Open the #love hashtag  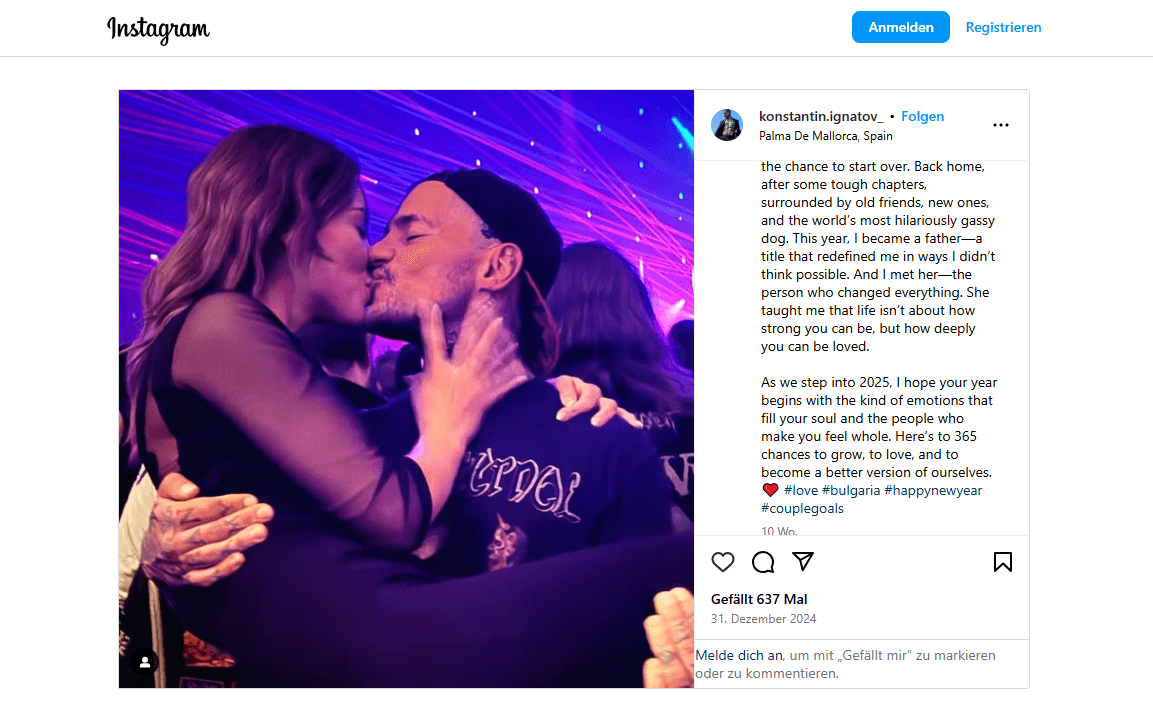click(x=801, y=490)
